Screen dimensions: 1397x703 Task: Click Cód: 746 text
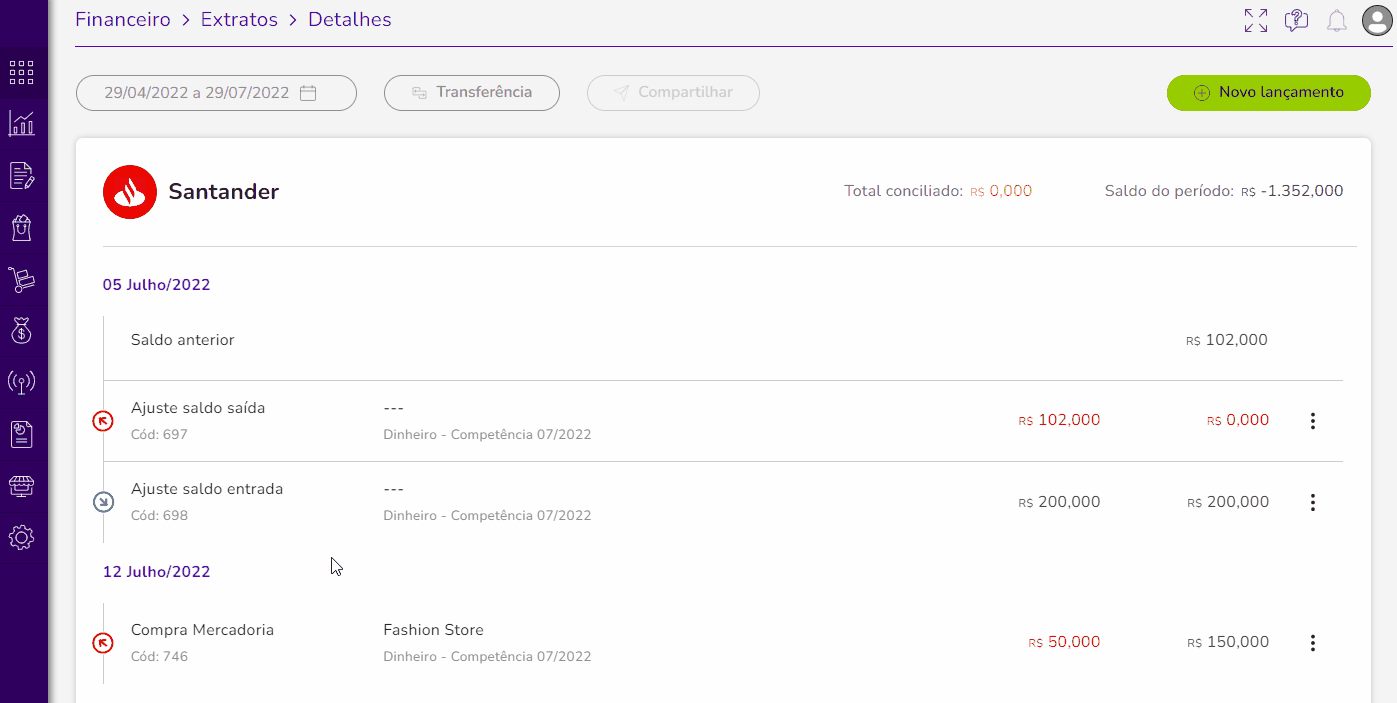(x=159, y=657)
